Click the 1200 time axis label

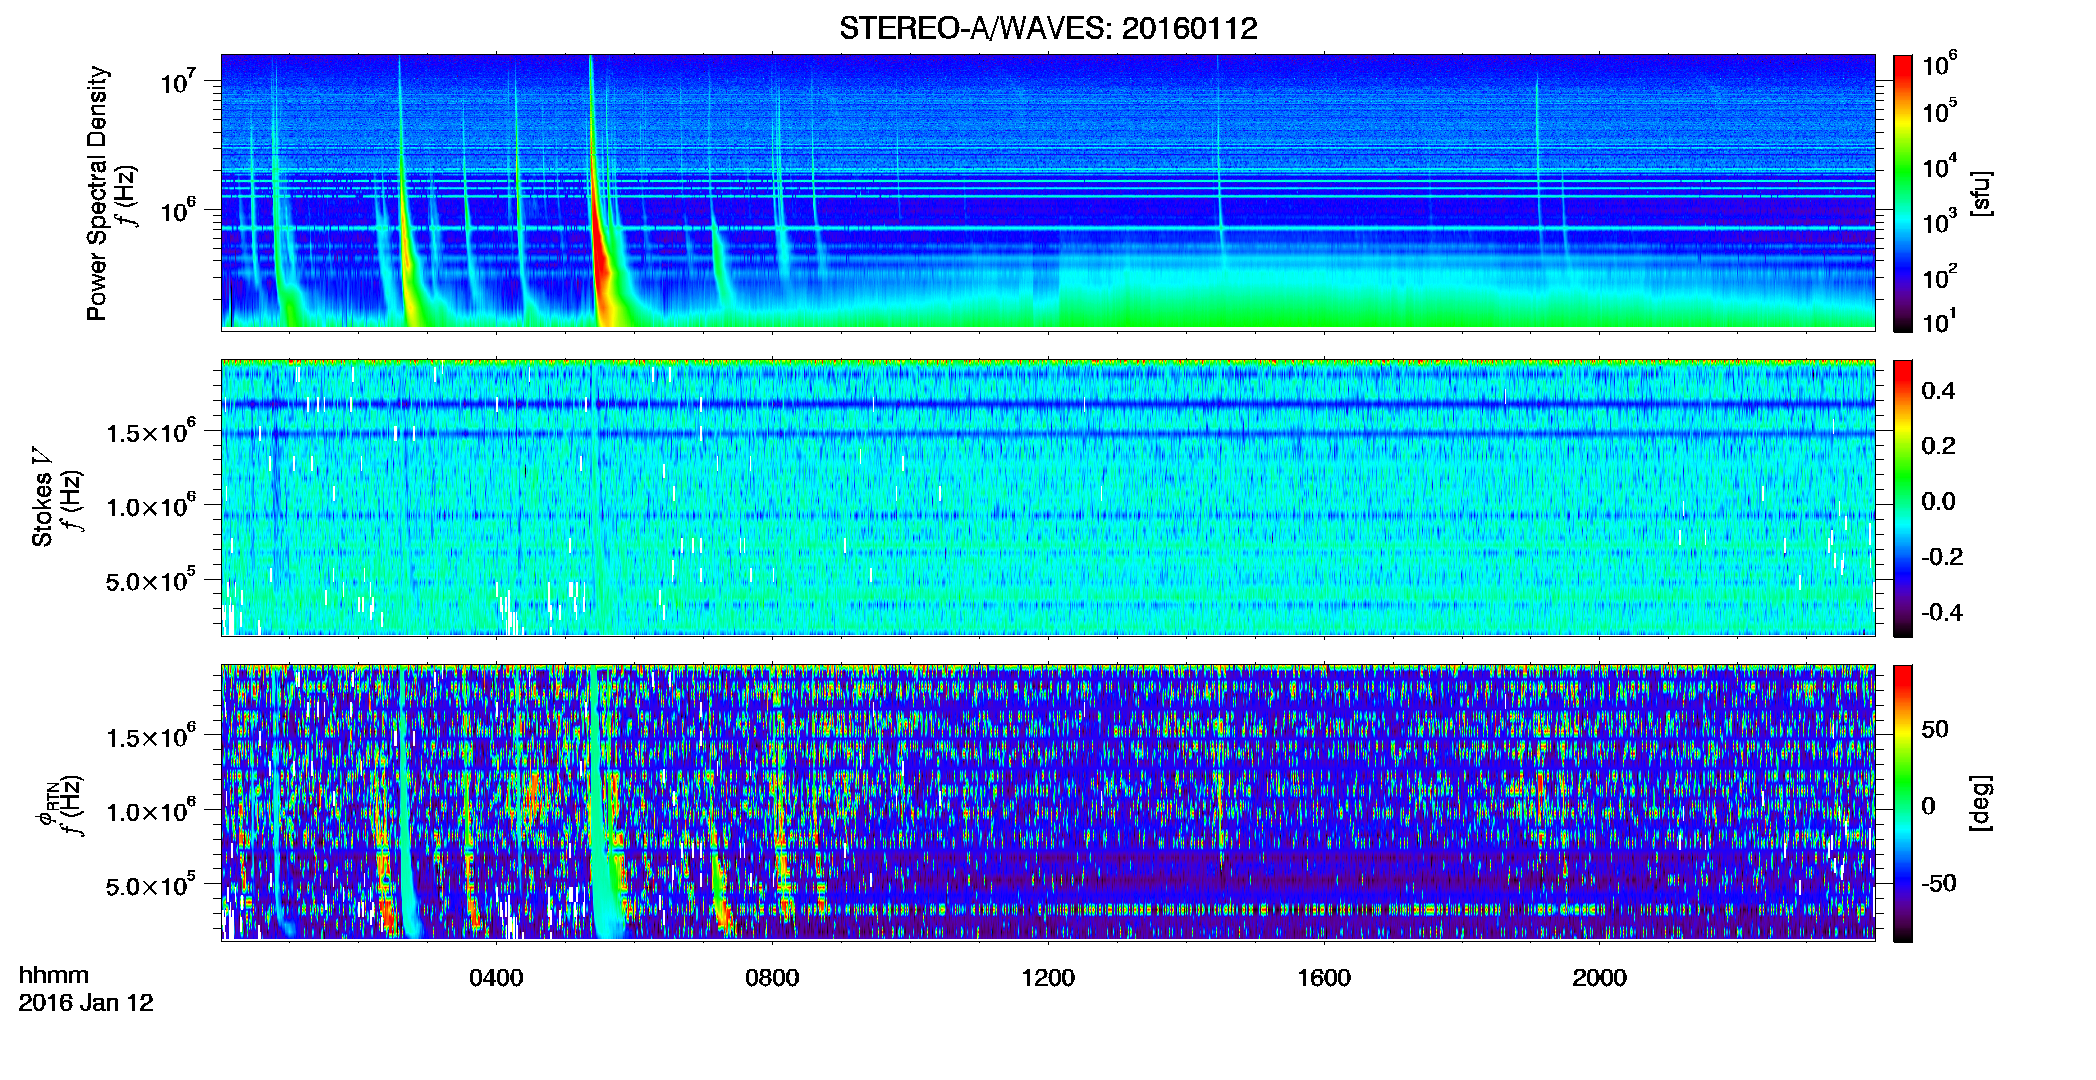pos(1048,977)
